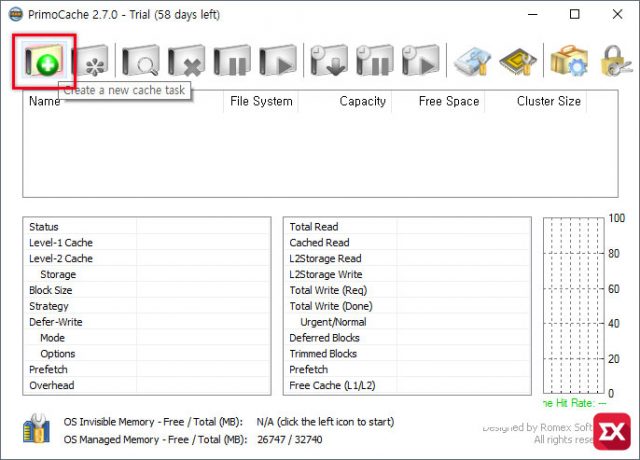Click the File System column header
The height and width of the screenshot is (460, 640).
pos(261,102)
